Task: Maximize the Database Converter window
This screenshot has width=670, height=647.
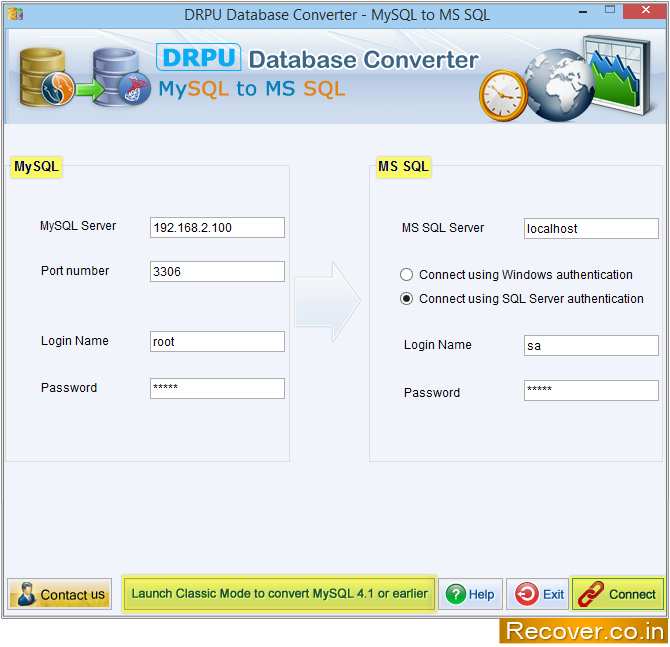Action: coord(610,10)
